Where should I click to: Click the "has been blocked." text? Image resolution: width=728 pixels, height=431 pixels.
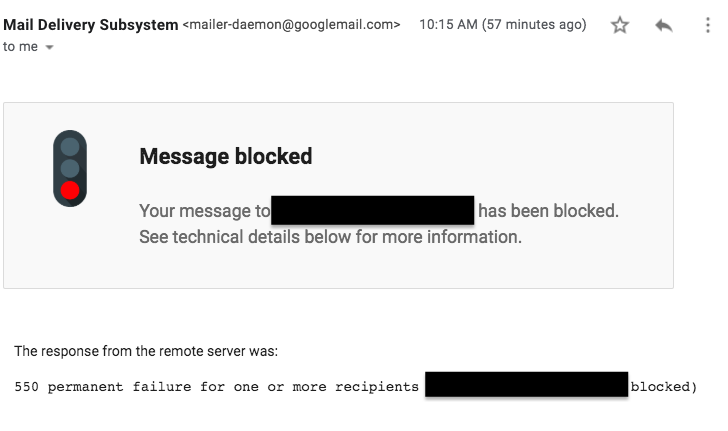point(548,211)
